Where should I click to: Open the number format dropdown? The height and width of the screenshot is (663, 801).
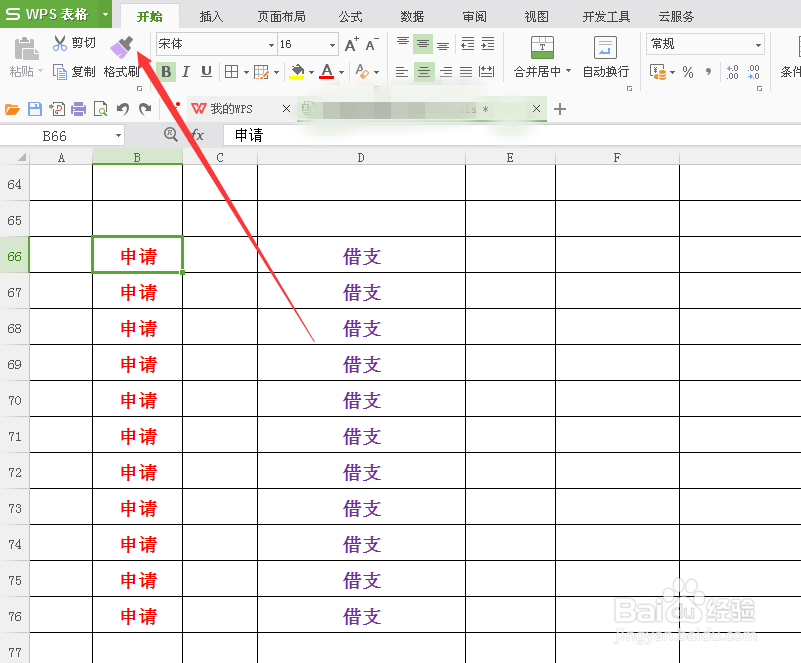[x=758, y=44]
